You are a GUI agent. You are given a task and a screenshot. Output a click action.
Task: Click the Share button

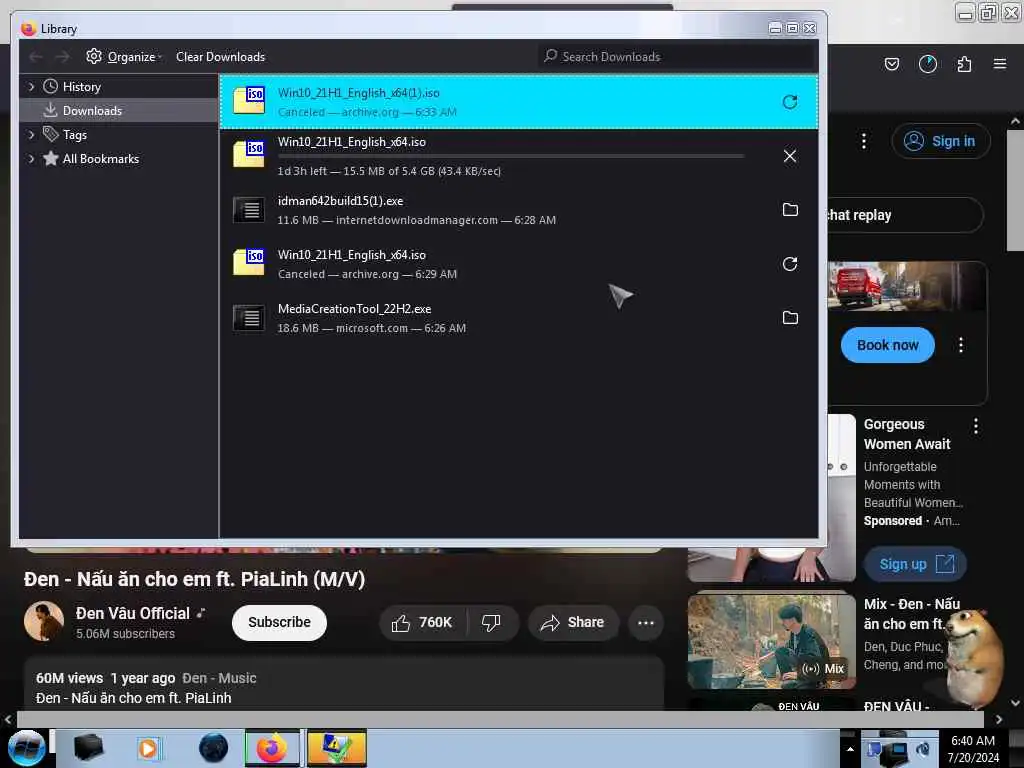coord(573,623)
